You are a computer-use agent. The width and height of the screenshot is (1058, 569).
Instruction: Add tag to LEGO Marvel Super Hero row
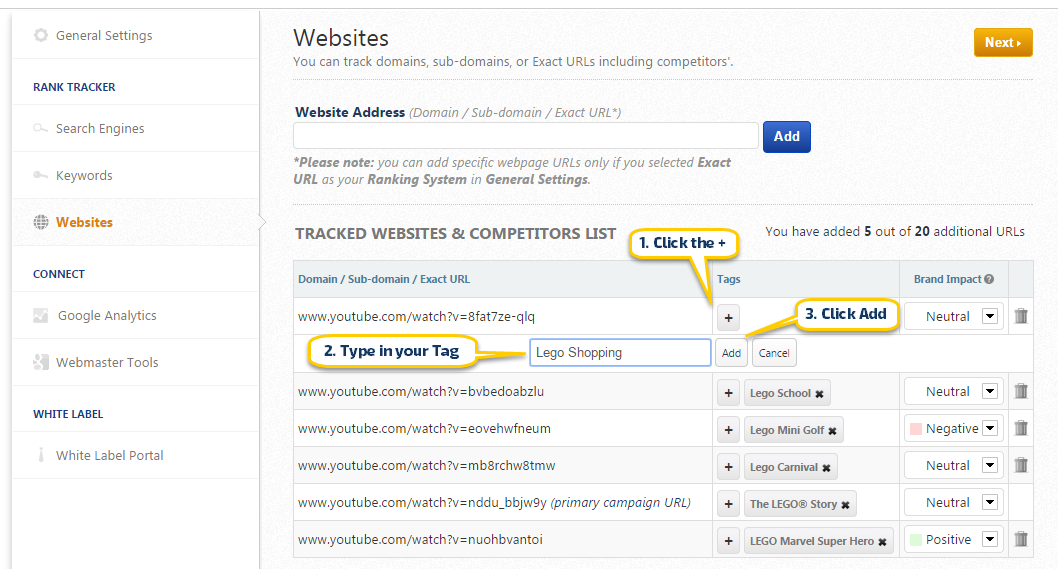coord(728,540)
